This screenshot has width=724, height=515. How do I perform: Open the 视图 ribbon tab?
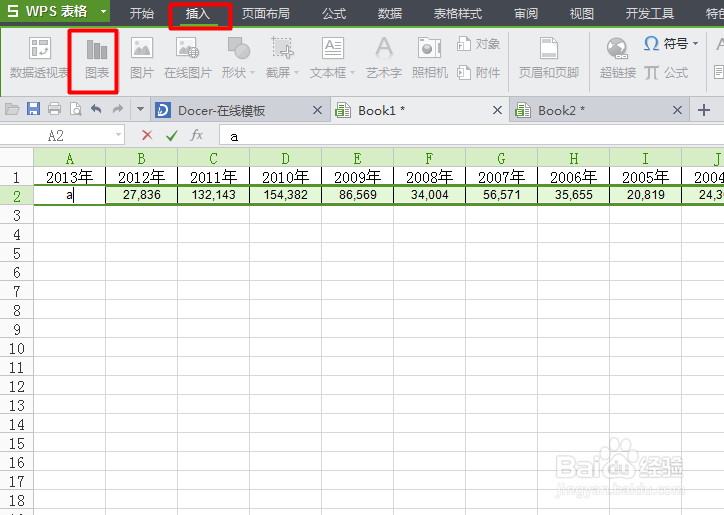581,13
